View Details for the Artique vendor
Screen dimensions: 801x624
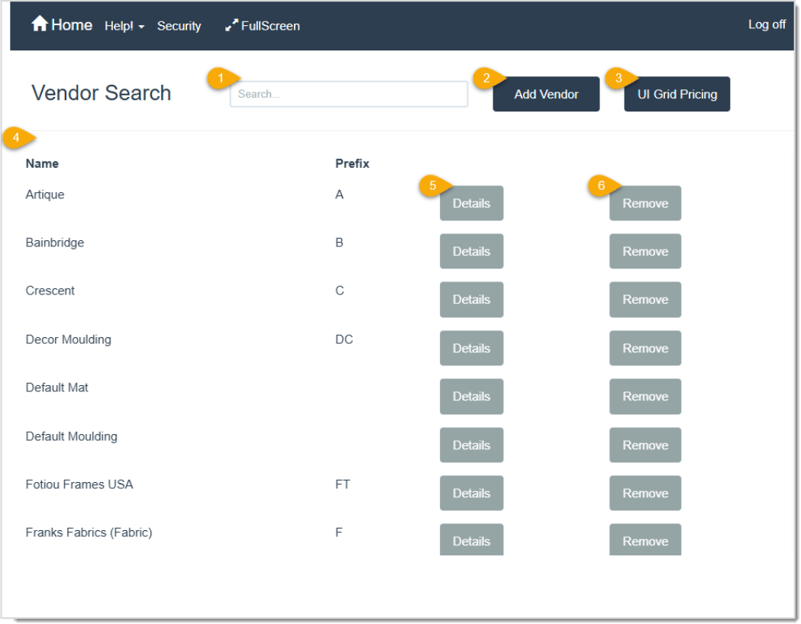pos(471,203)
